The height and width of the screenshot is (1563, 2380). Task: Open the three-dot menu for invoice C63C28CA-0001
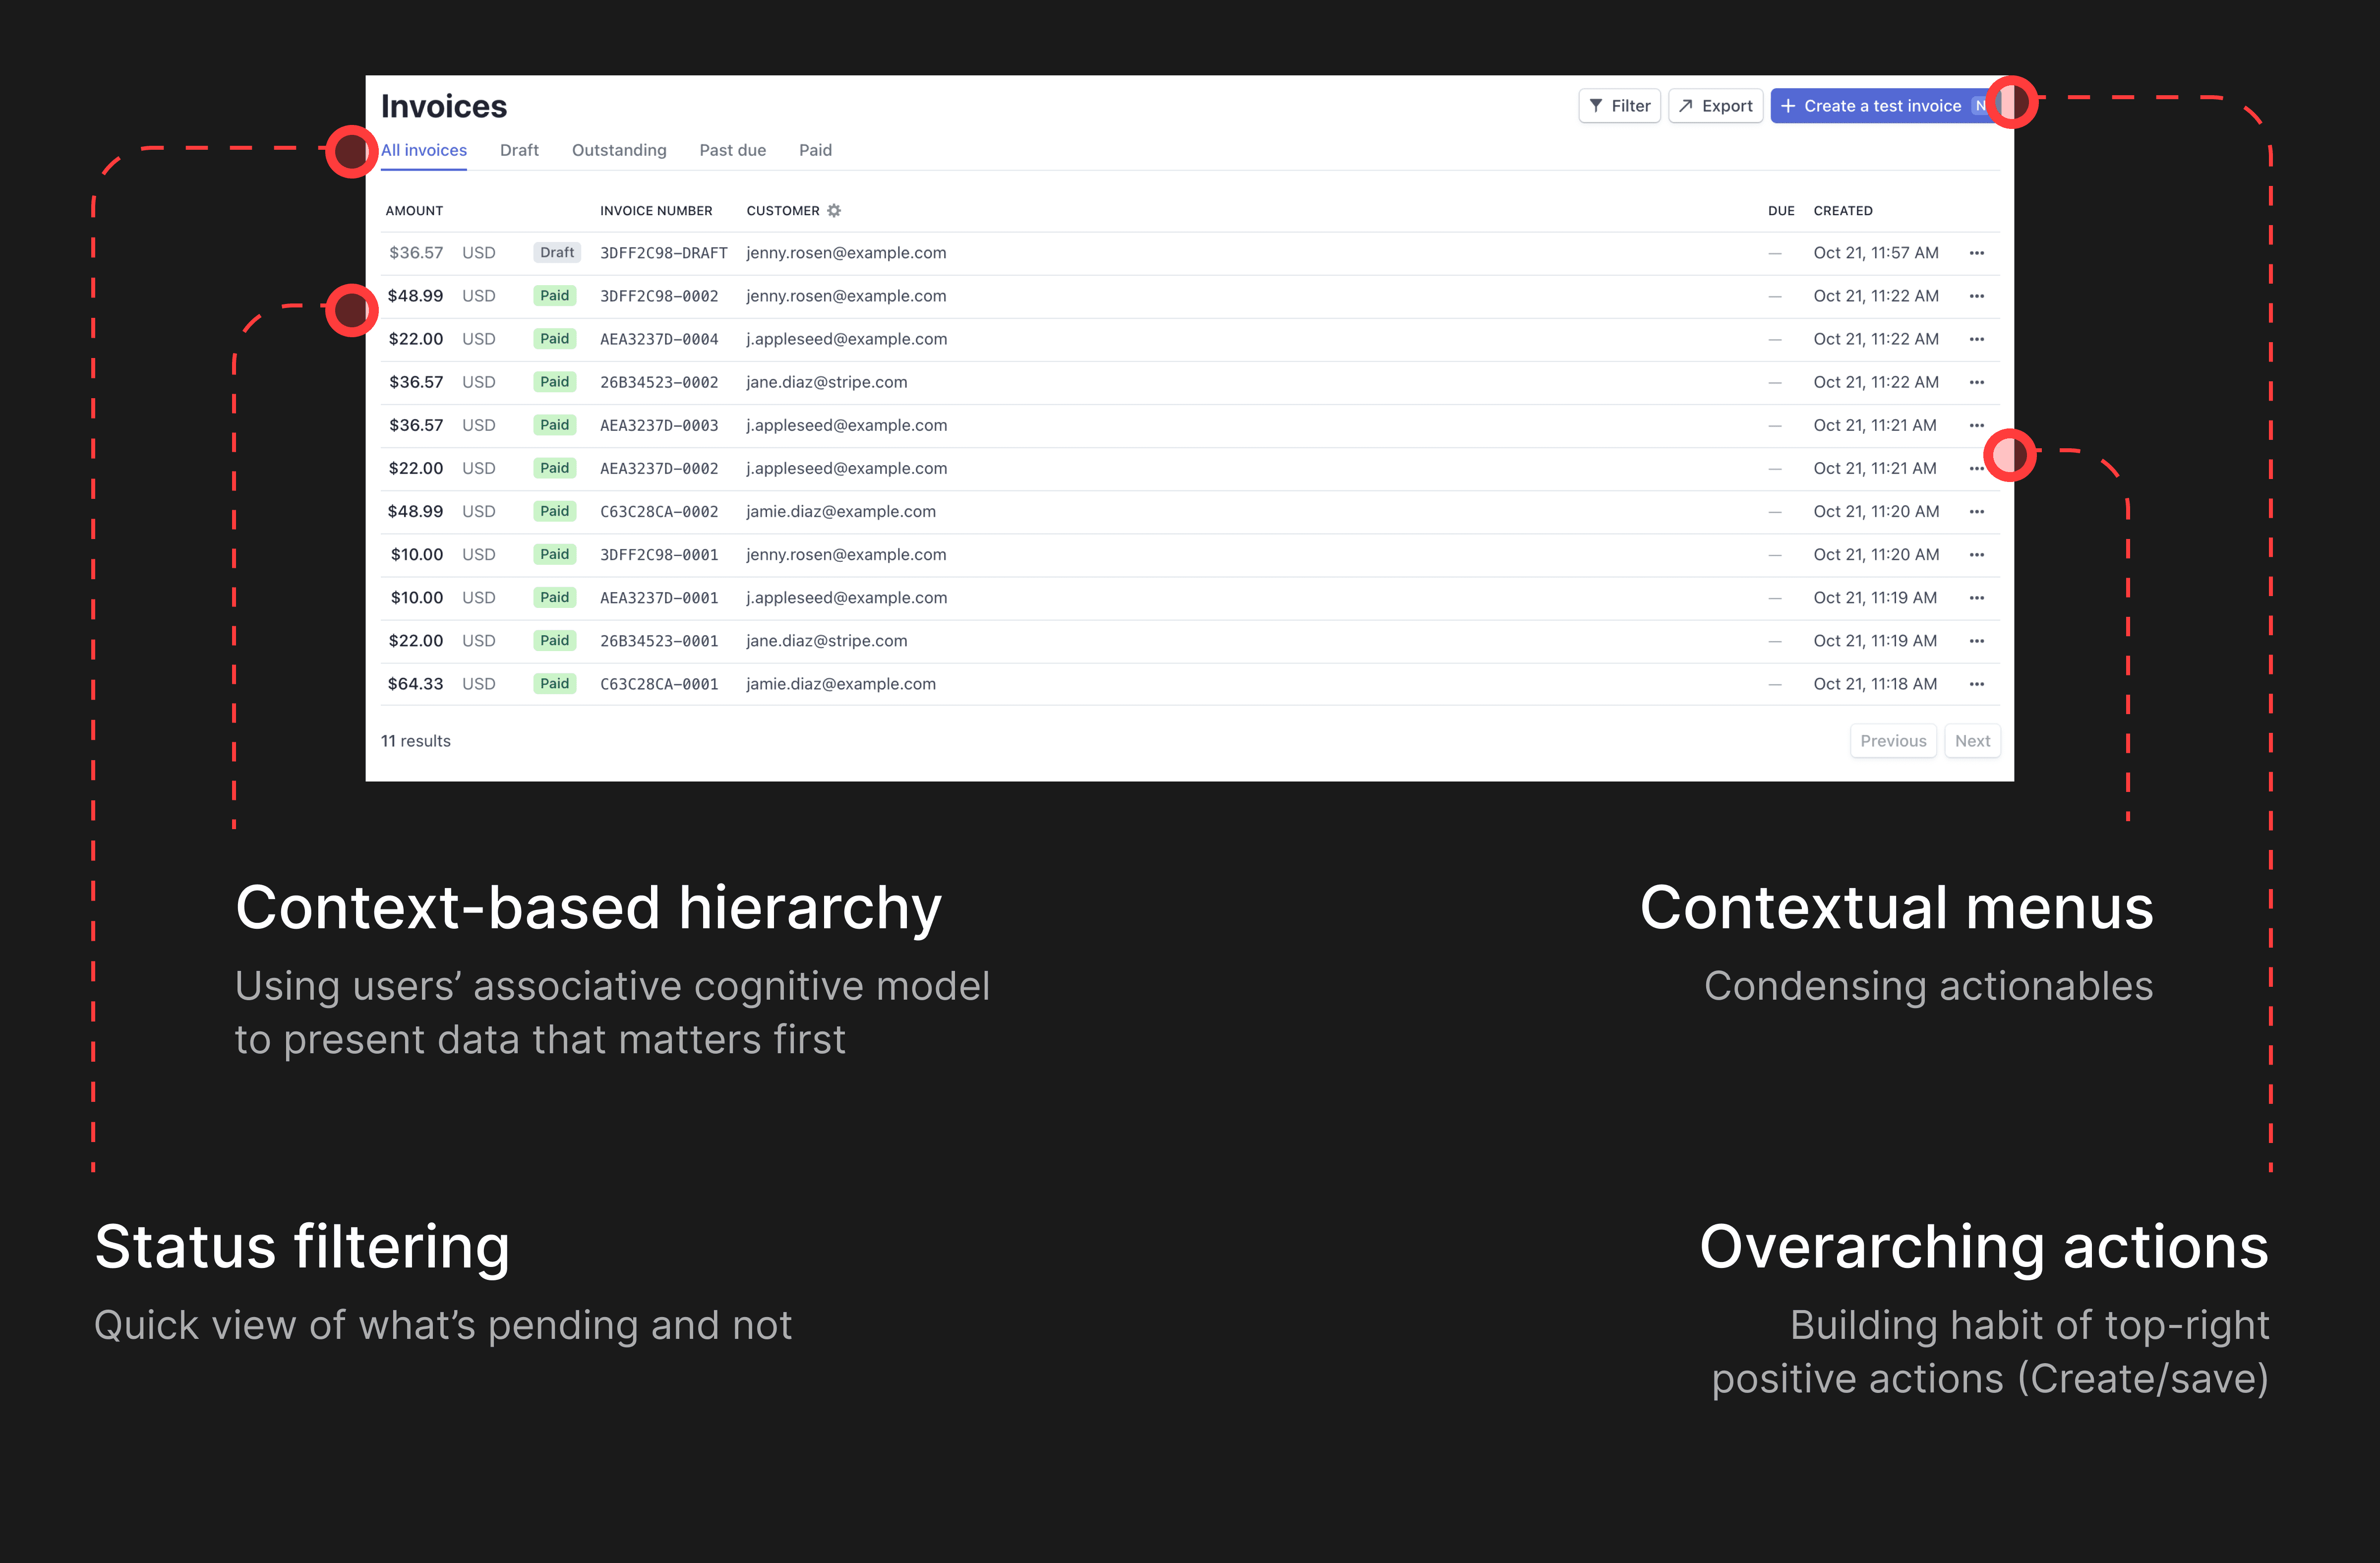(x=1976, y=684)
